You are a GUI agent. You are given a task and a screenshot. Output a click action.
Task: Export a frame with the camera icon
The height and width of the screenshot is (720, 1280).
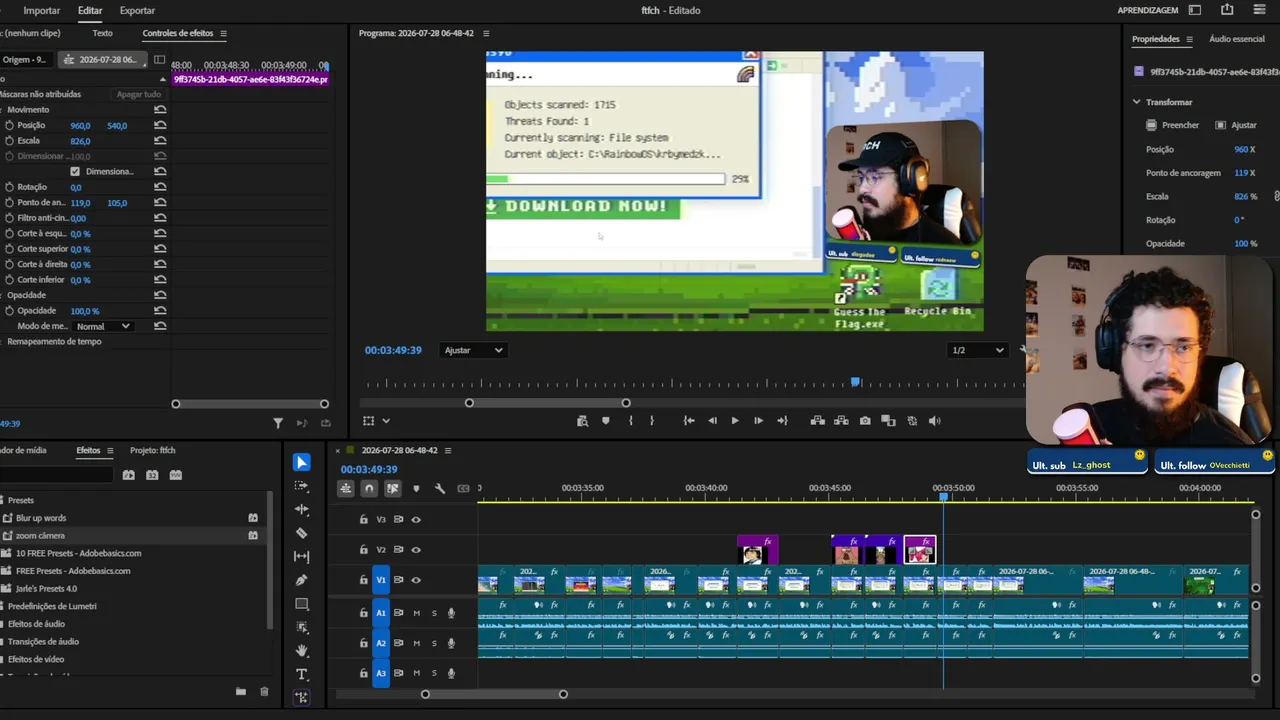865,421
